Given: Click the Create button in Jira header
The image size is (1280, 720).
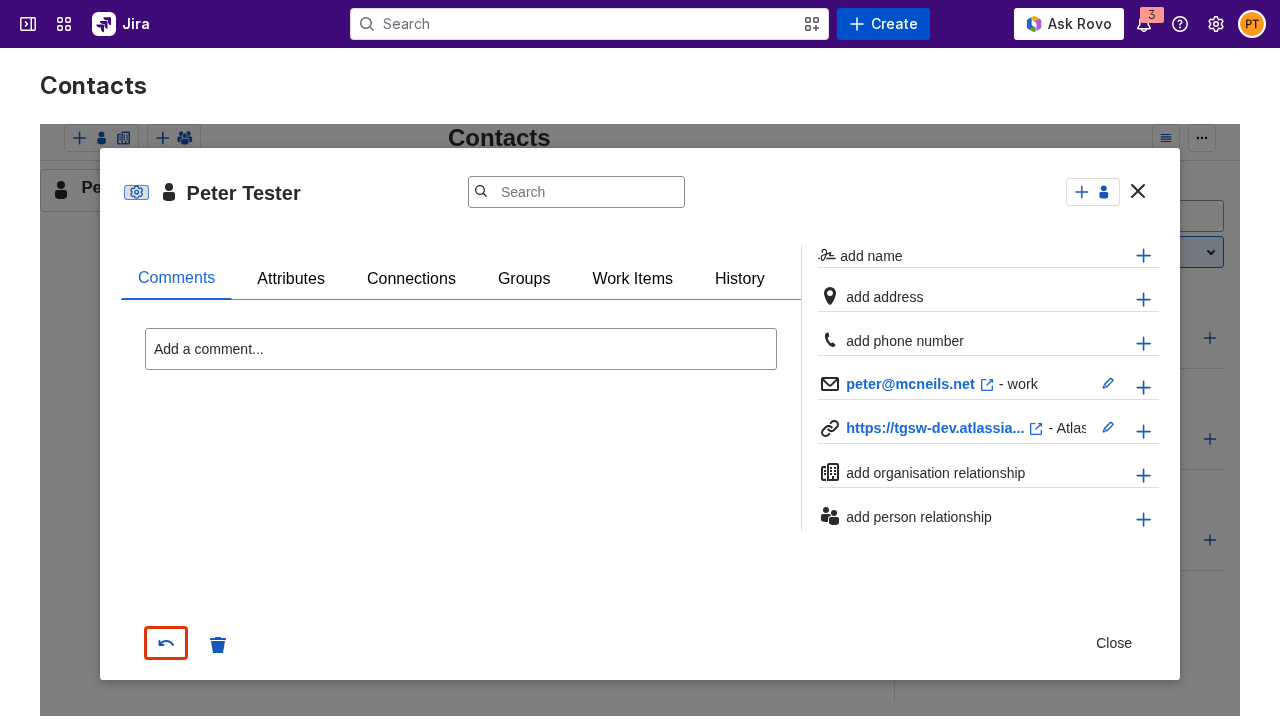Looking at the screenshot, I should tap(883, 24).
